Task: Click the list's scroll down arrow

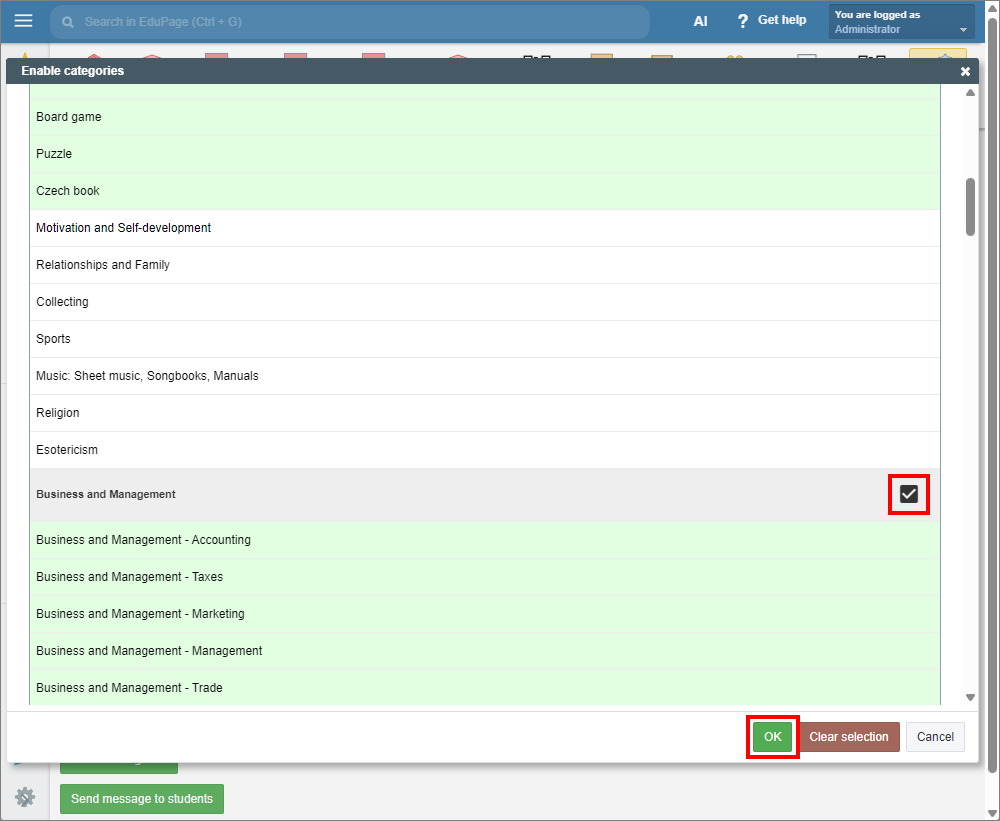Action: (970, 697)
